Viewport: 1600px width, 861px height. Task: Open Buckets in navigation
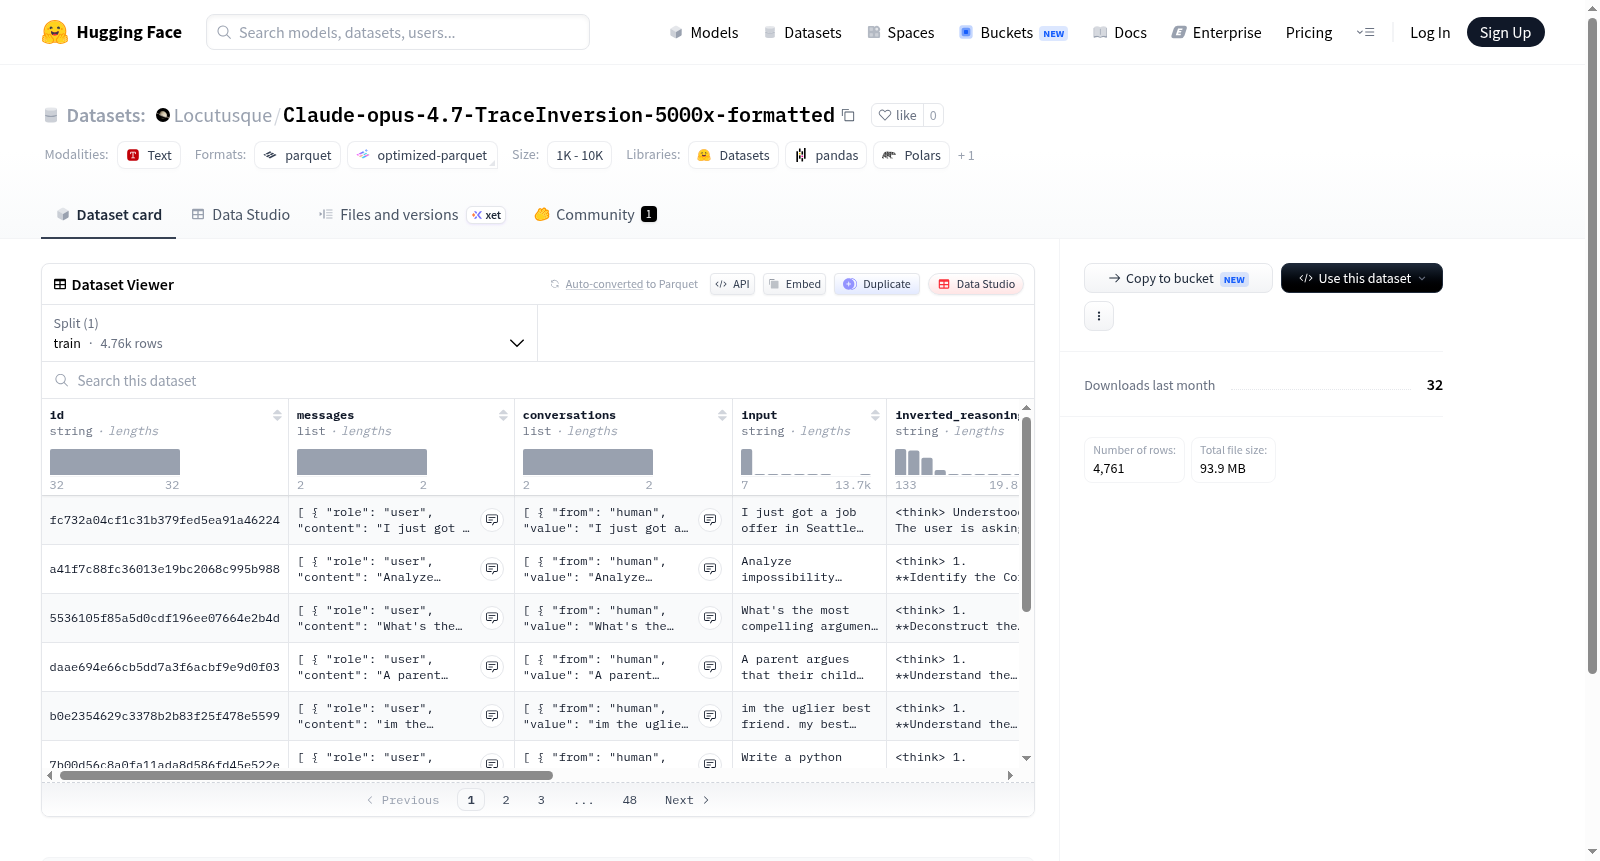[x=1013, y=33]
